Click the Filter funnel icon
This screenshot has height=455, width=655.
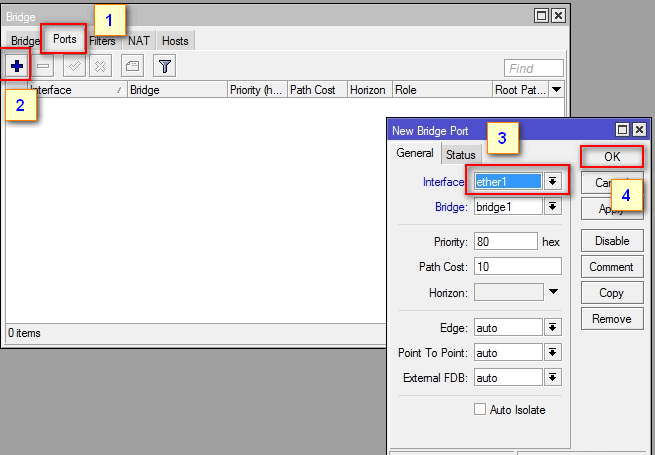click(164, 66)
